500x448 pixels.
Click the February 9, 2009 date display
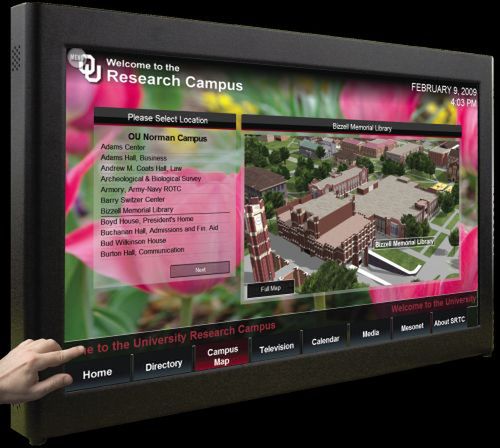click(444, 89)
